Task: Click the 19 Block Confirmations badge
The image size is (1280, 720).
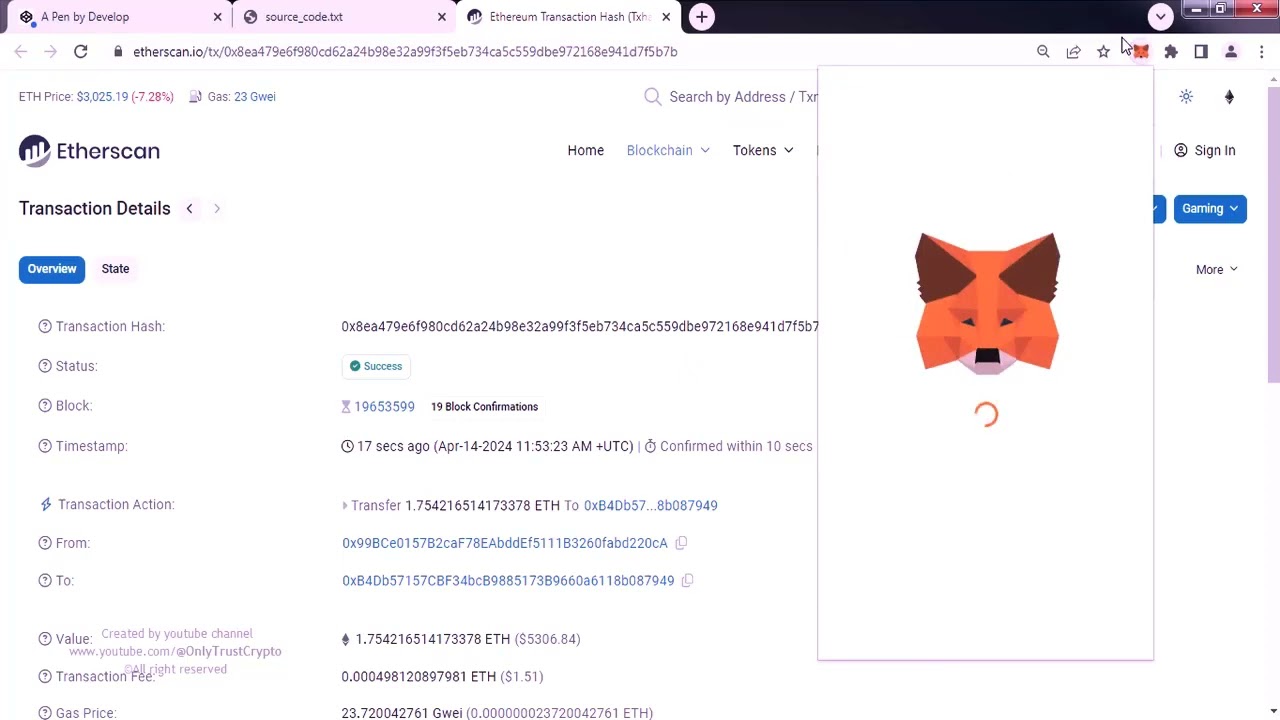Action: pos(484,407)
